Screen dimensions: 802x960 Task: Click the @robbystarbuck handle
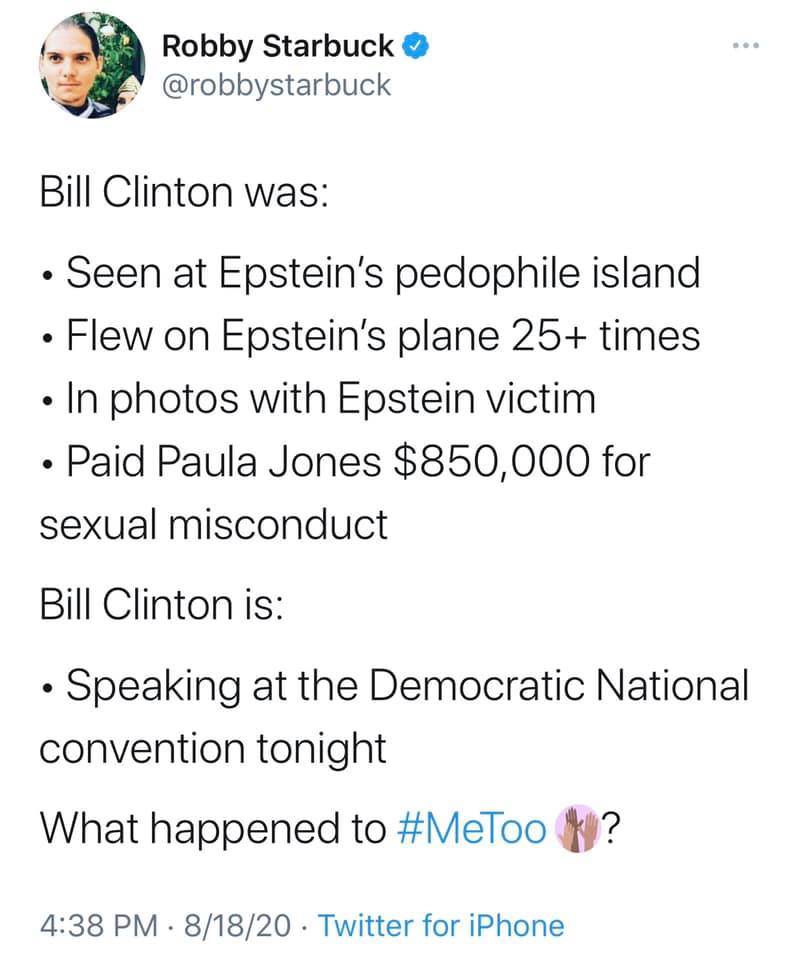coord(276,85)
